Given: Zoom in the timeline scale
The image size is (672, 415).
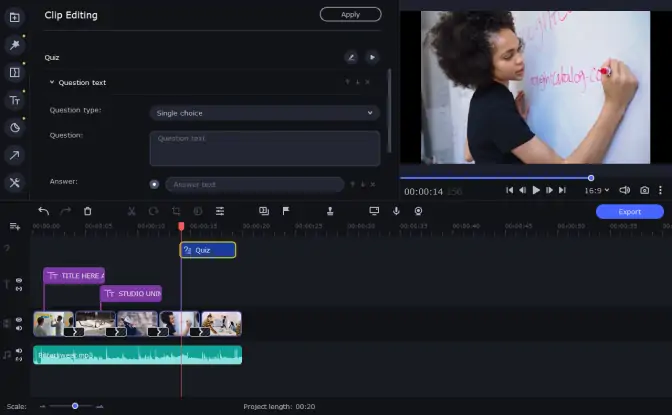Looking at the screenshot, I should click(x=99, y=406).
